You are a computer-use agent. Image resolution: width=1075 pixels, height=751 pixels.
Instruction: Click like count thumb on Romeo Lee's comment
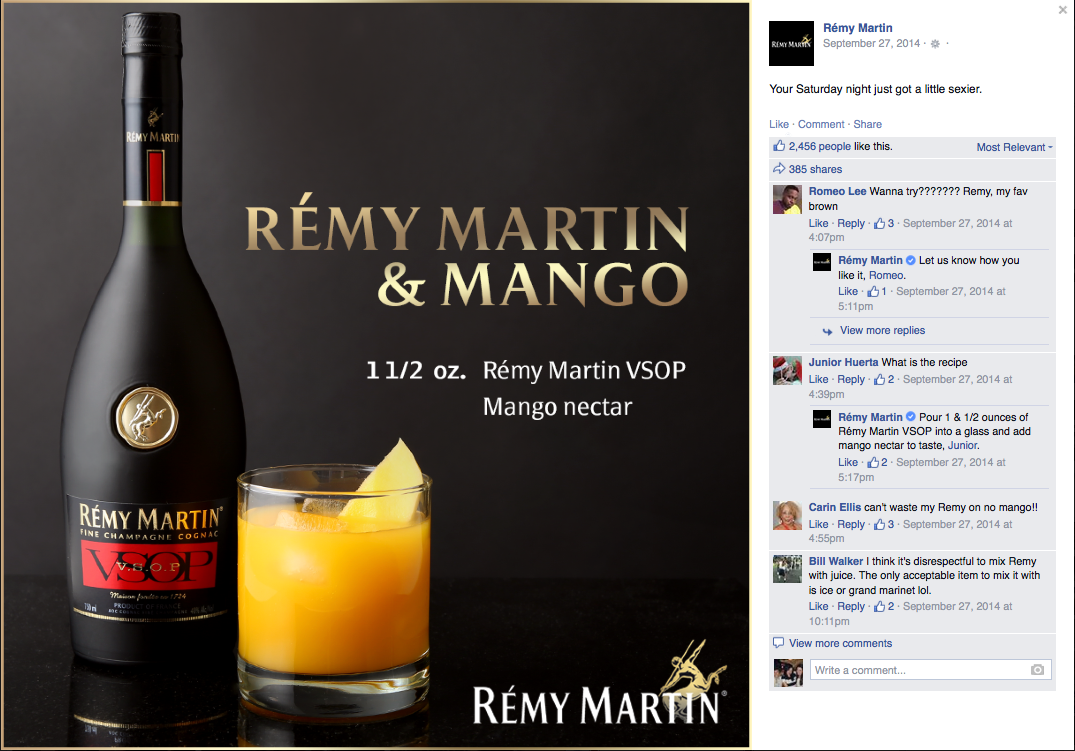[x=879, y=223]
